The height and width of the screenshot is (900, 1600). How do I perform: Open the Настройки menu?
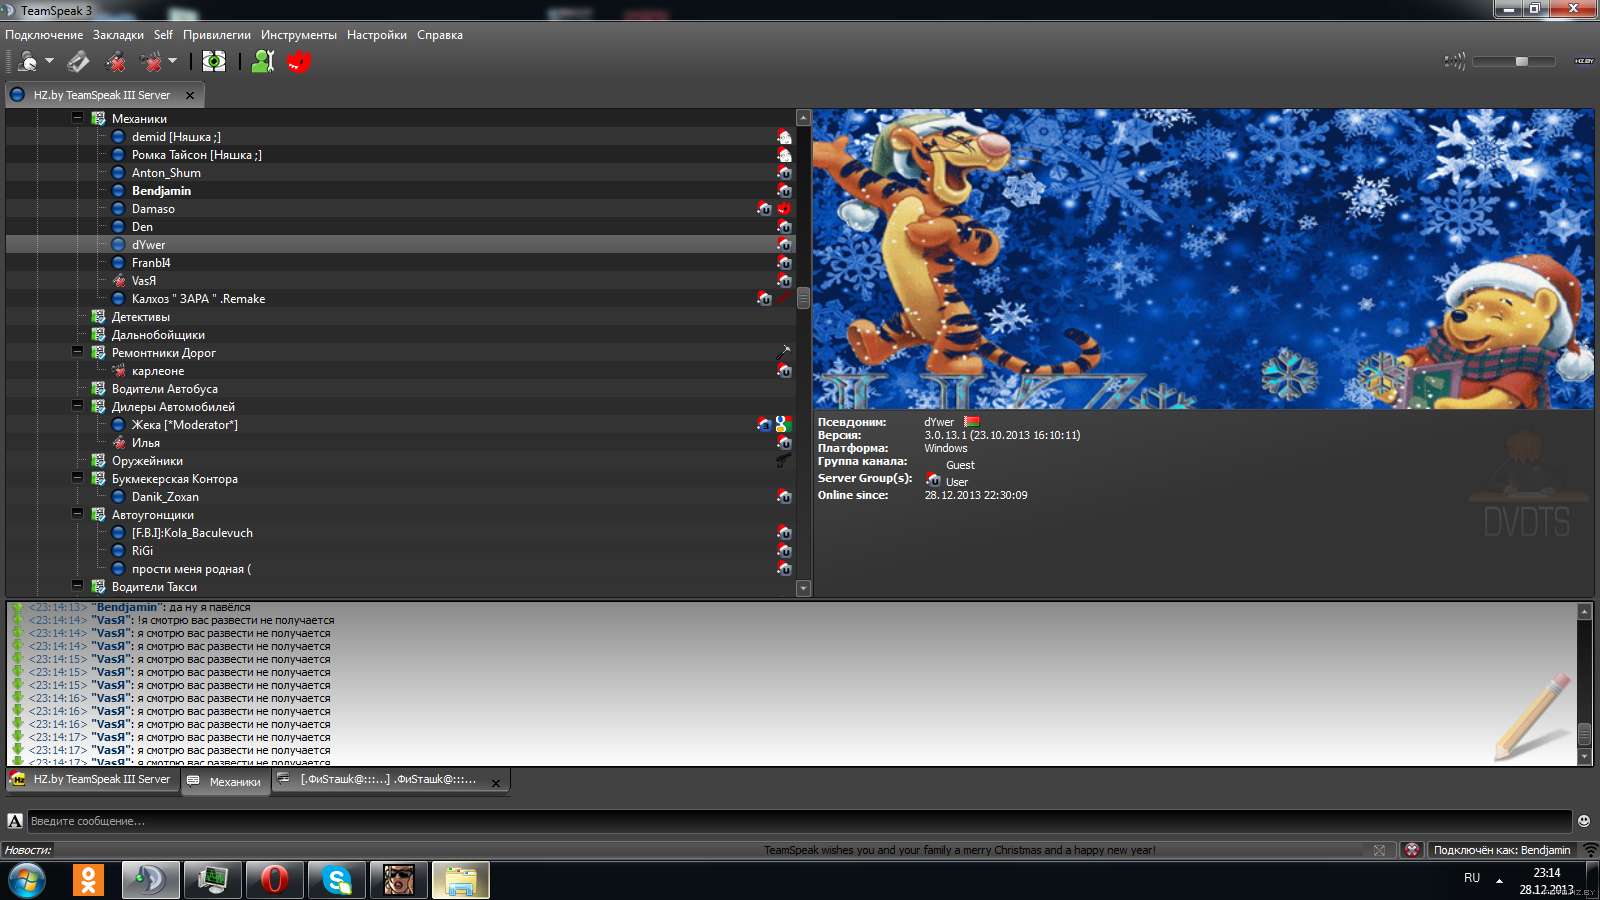point(377,35)
